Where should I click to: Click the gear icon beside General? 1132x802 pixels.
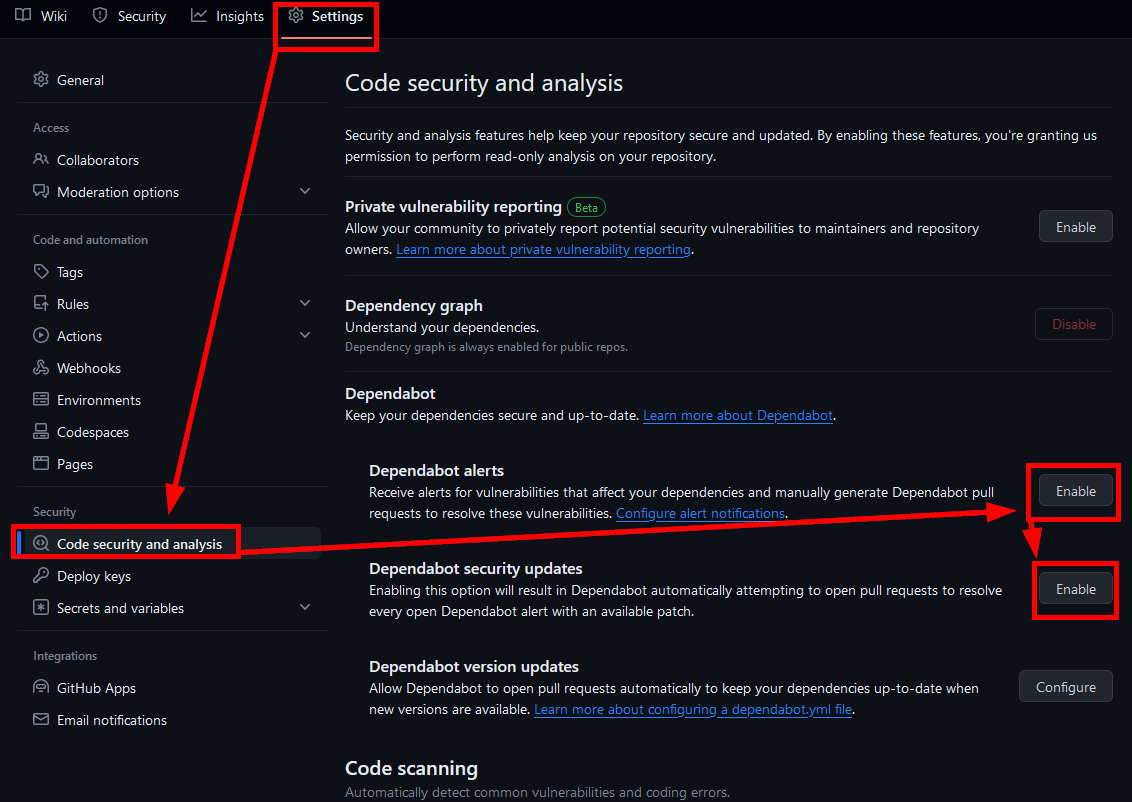[x=41, y=80]
